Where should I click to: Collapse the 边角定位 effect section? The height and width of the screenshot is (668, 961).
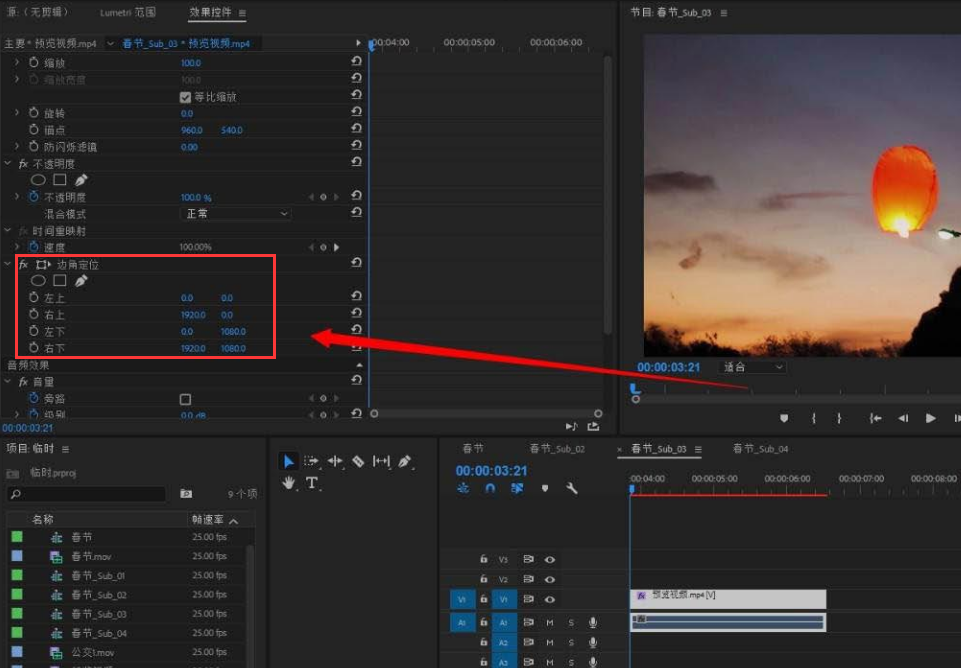coord(9,265)
